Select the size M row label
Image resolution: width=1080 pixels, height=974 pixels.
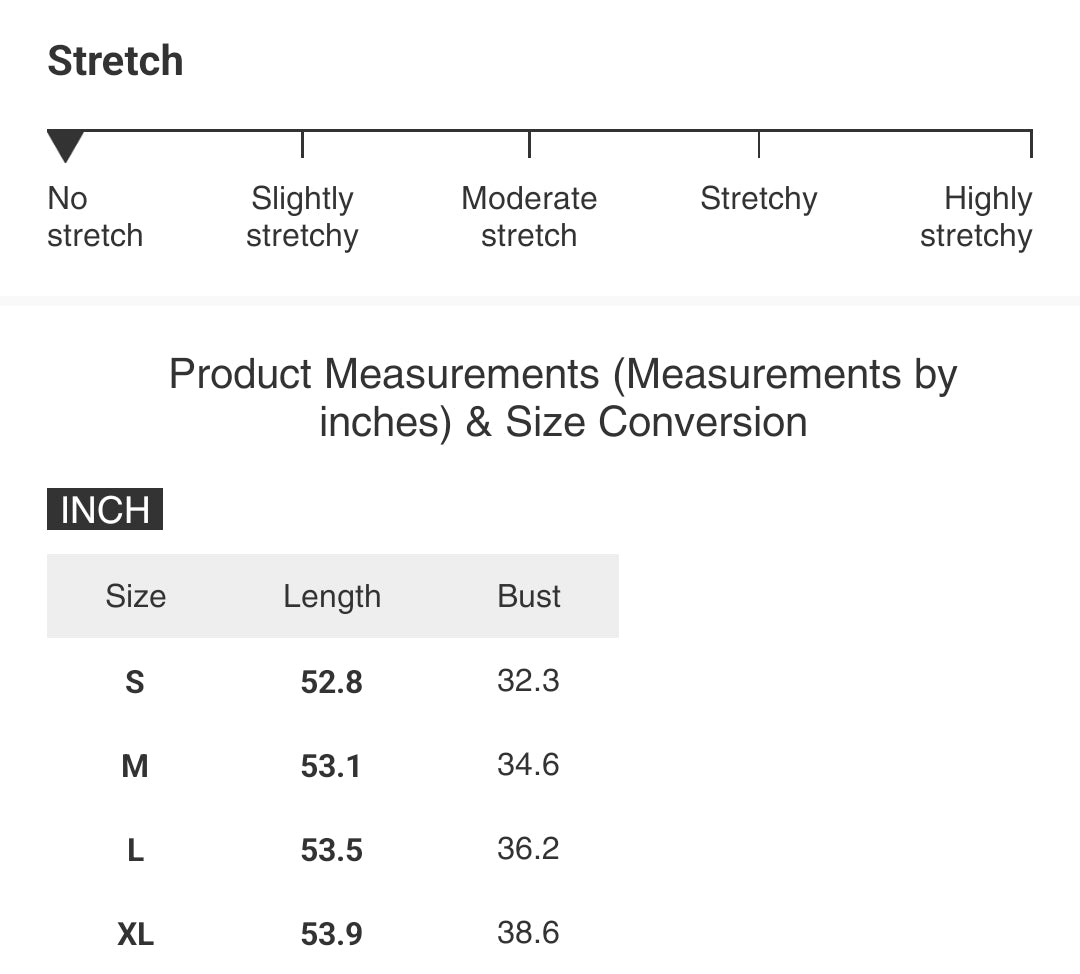point(135,766)
